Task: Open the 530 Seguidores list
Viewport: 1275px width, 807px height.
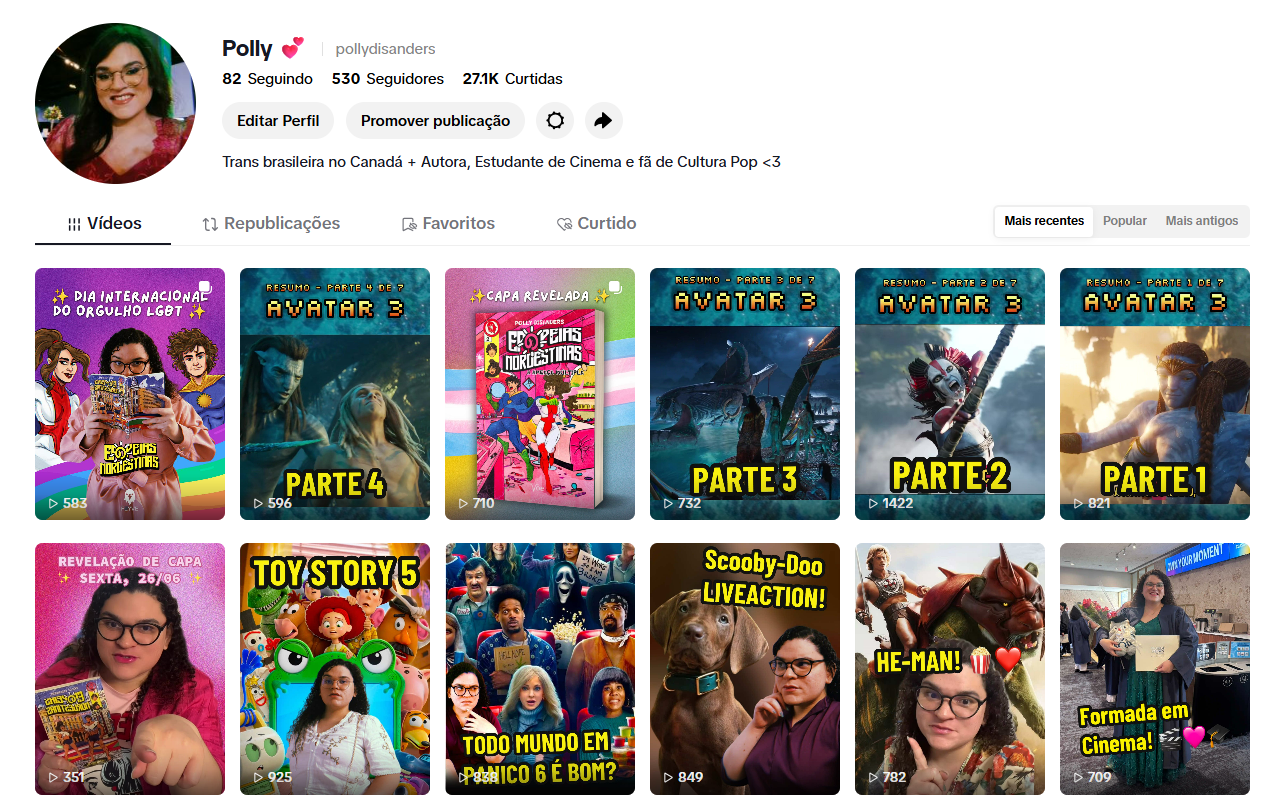Action: coord(388,79)
